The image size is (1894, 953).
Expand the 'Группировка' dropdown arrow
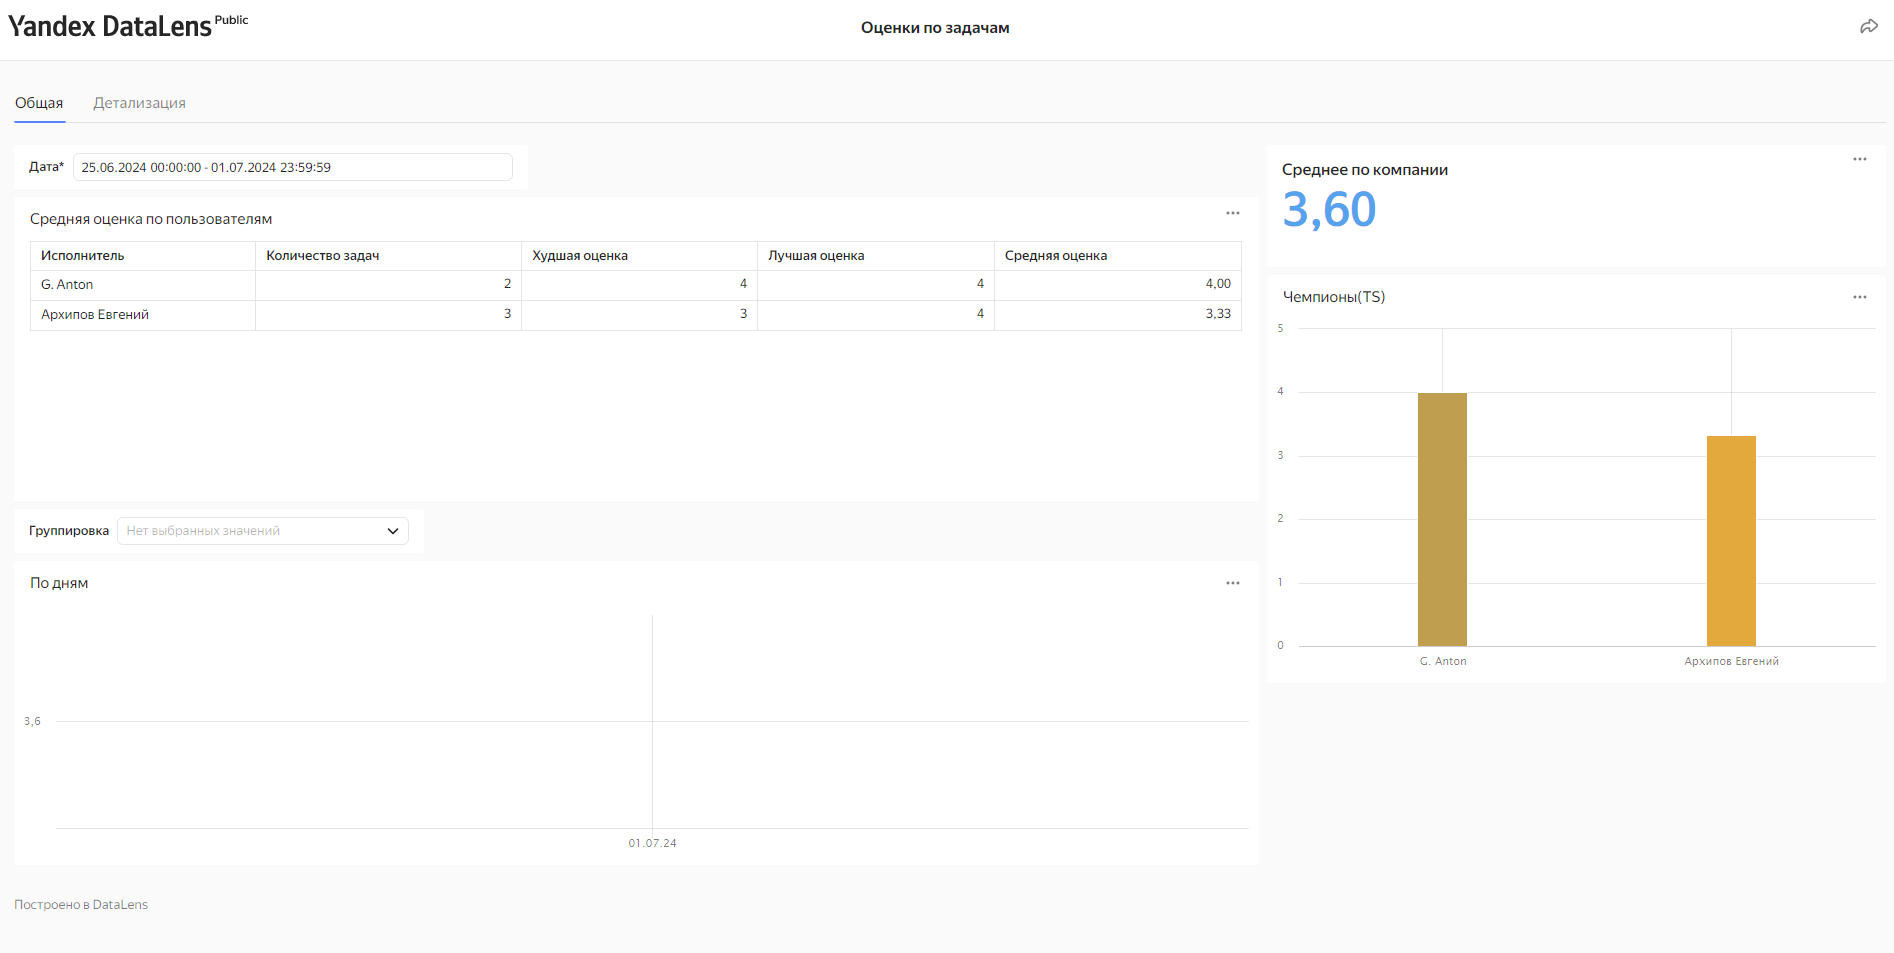point(393,531)
